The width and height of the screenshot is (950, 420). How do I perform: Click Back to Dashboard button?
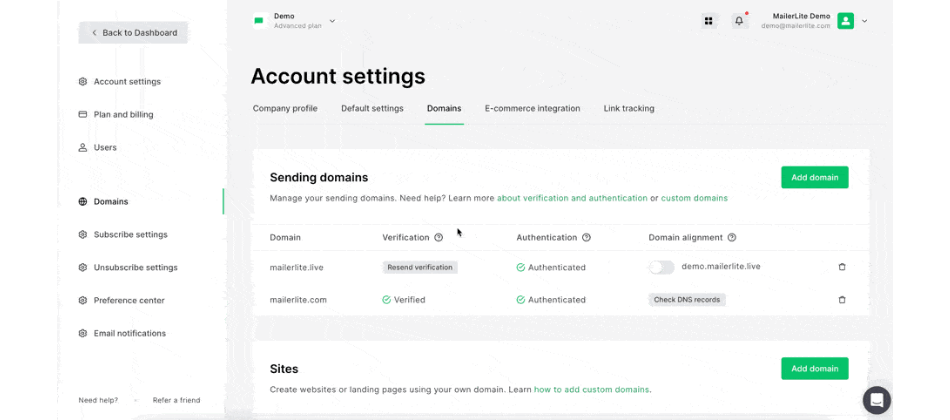click(x=133, y=33)
